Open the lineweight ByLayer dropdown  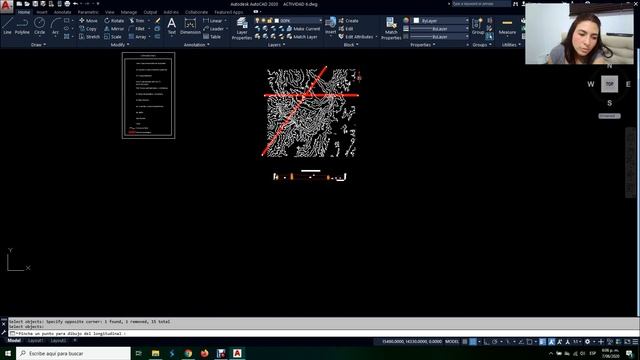point(440,29)
